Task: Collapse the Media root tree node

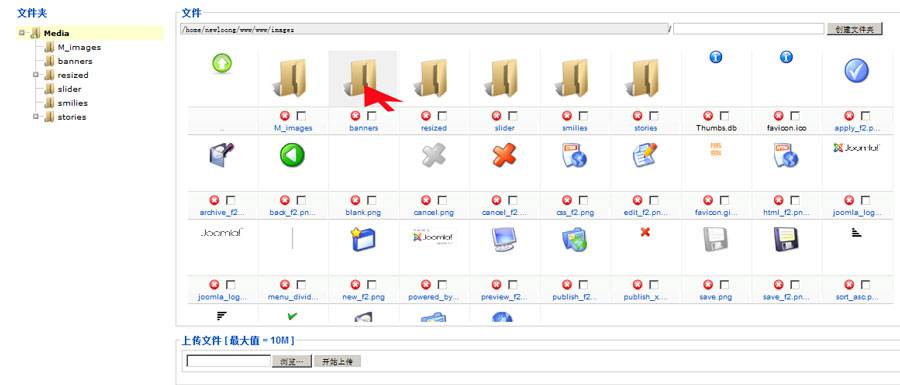Action: click(x=22, y=33)
